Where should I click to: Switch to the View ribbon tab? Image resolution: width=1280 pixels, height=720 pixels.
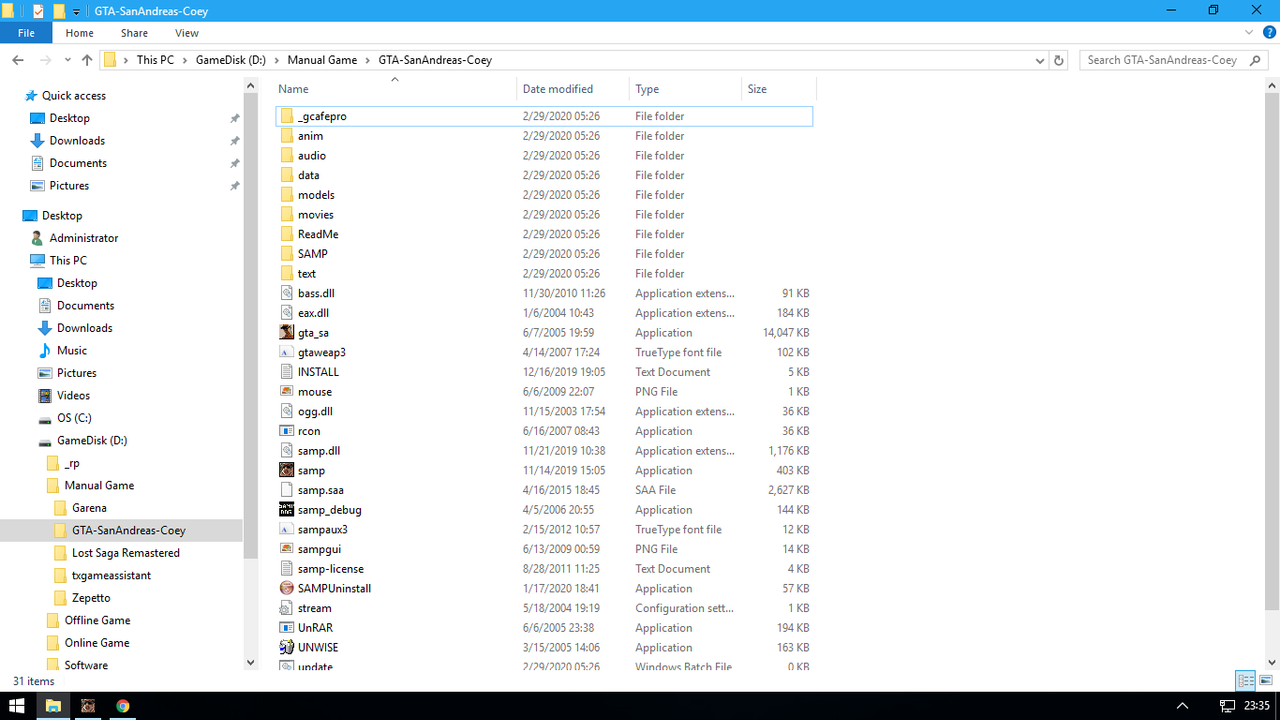click(187, 33)
